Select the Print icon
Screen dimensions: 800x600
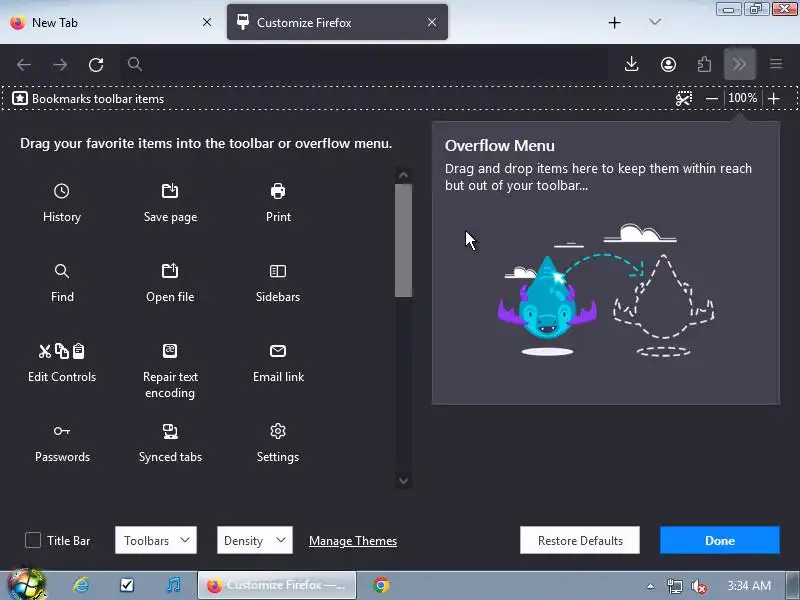[x=278, y=191]
